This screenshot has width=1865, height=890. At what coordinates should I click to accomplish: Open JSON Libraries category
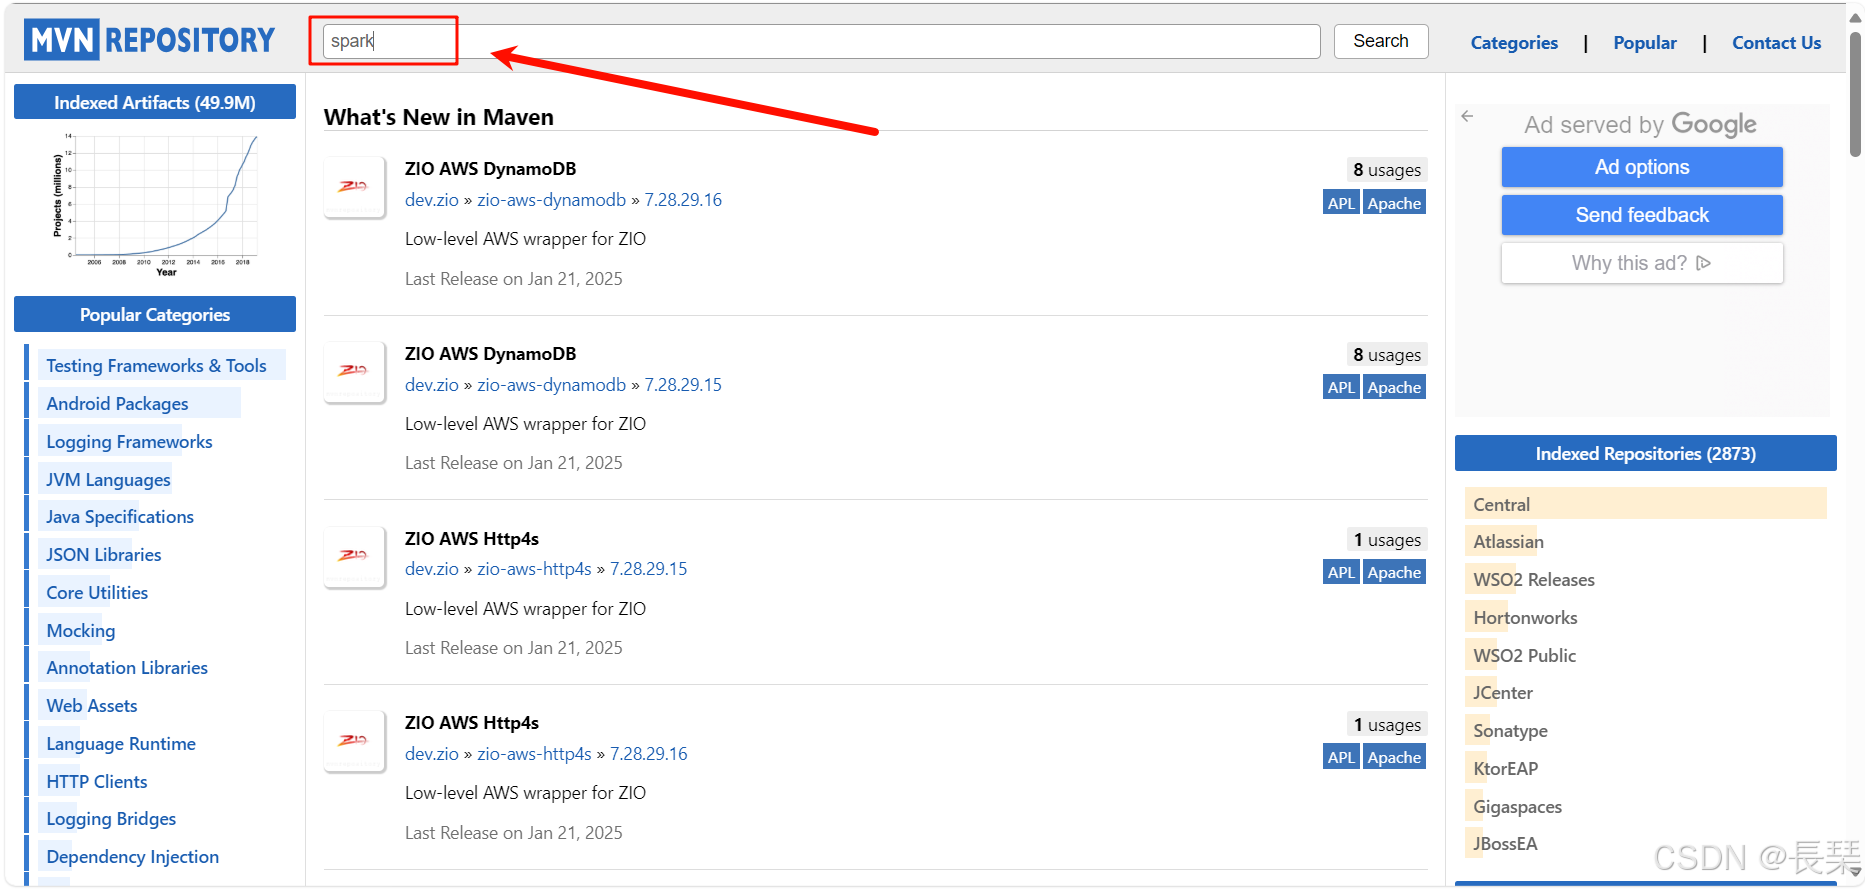tap(103, 555)
